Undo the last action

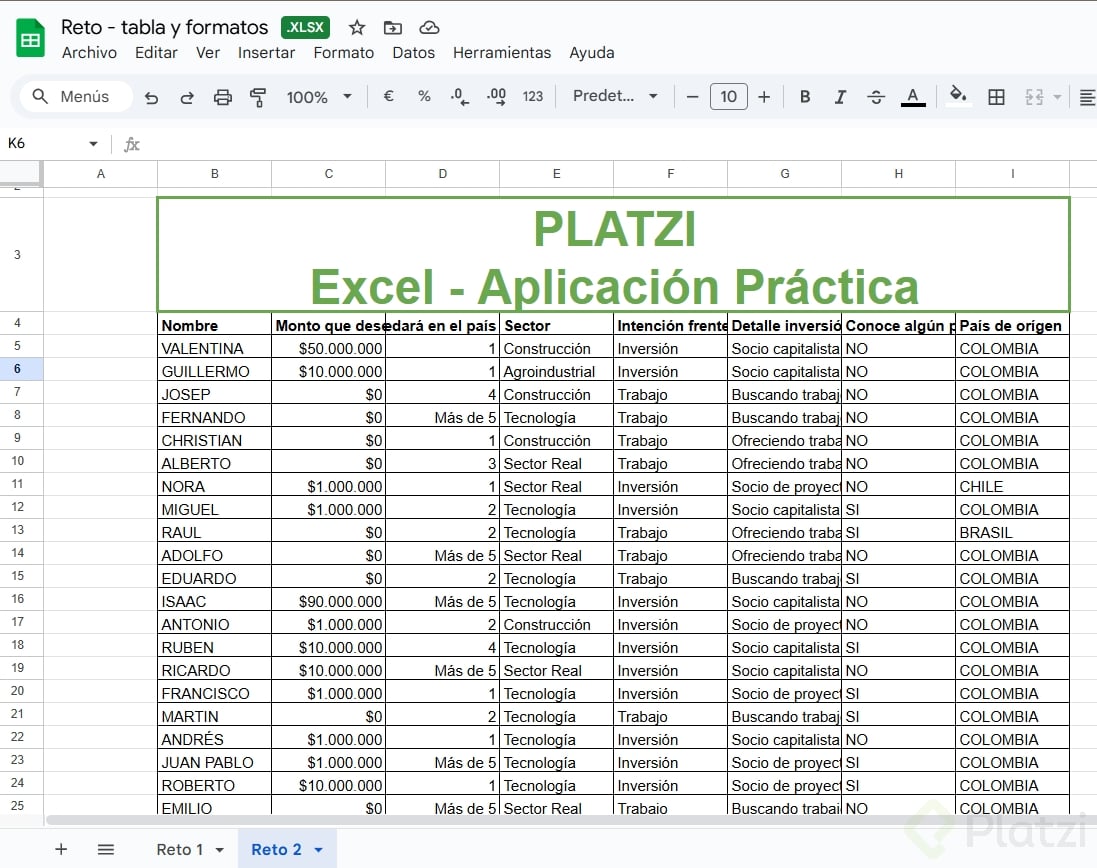tap(151, 97)
